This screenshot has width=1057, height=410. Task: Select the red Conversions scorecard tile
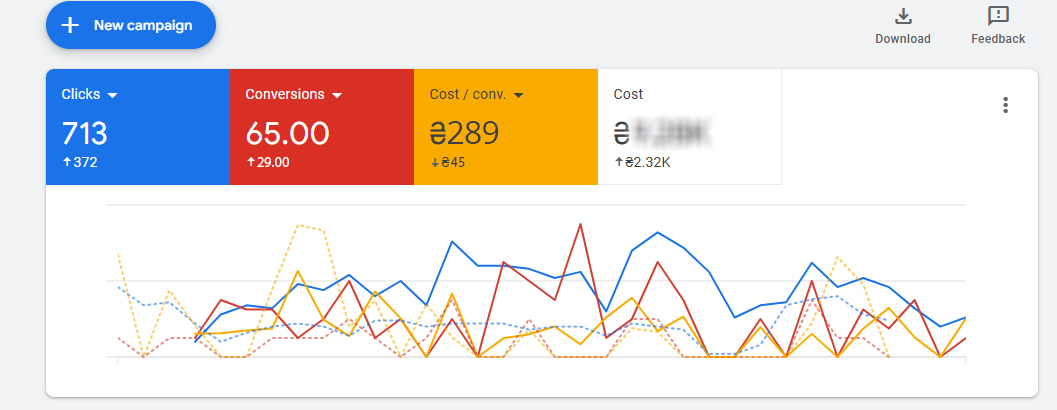[x=322, y=127]
